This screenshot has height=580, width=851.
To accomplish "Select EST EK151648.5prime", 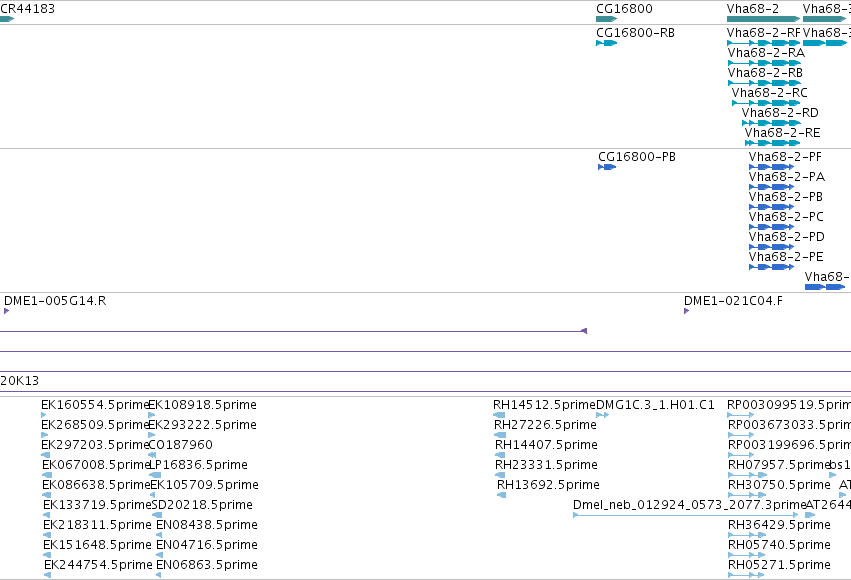I will coord(47,555).
